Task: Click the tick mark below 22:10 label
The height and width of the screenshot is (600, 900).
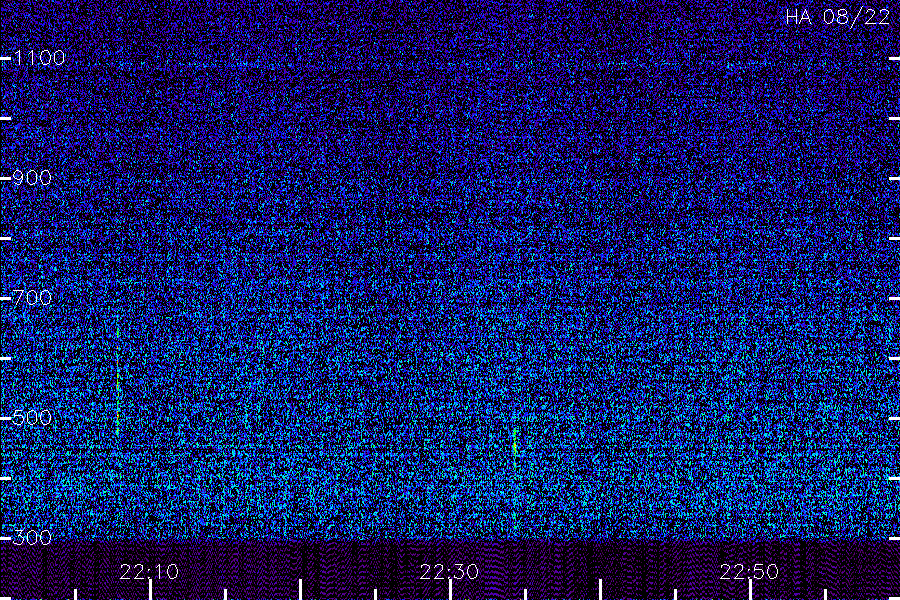Action: point(150,590)
